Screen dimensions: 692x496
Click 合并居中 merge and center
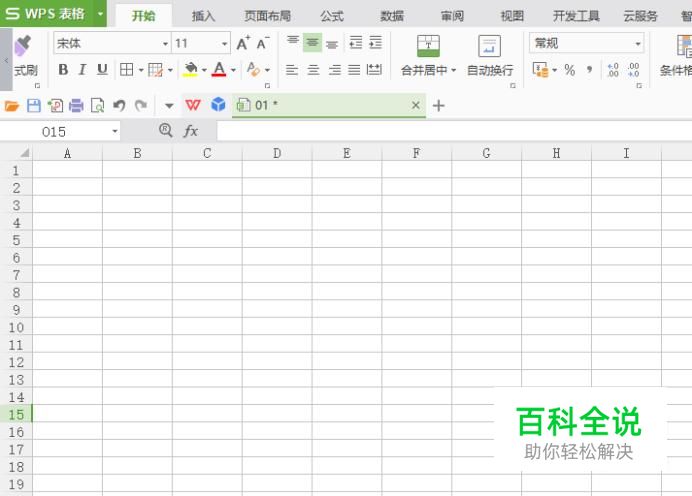click(x=428, y=56)
